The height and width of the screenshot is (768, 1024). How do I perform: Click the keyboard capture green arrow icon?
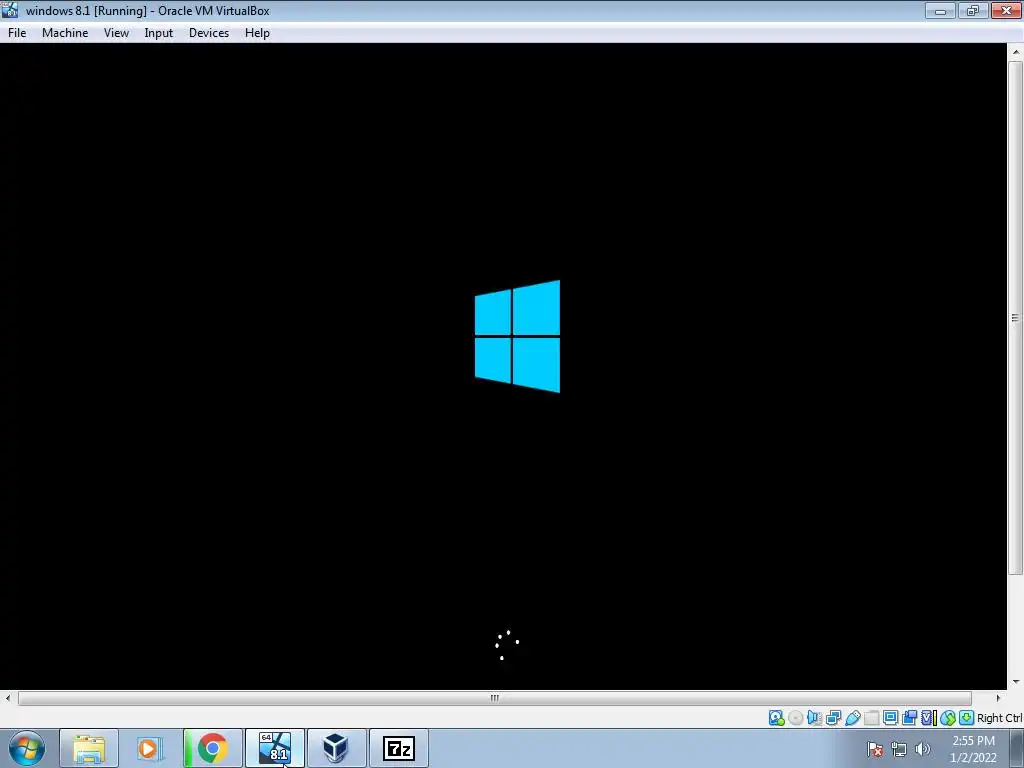click(967, 718)
